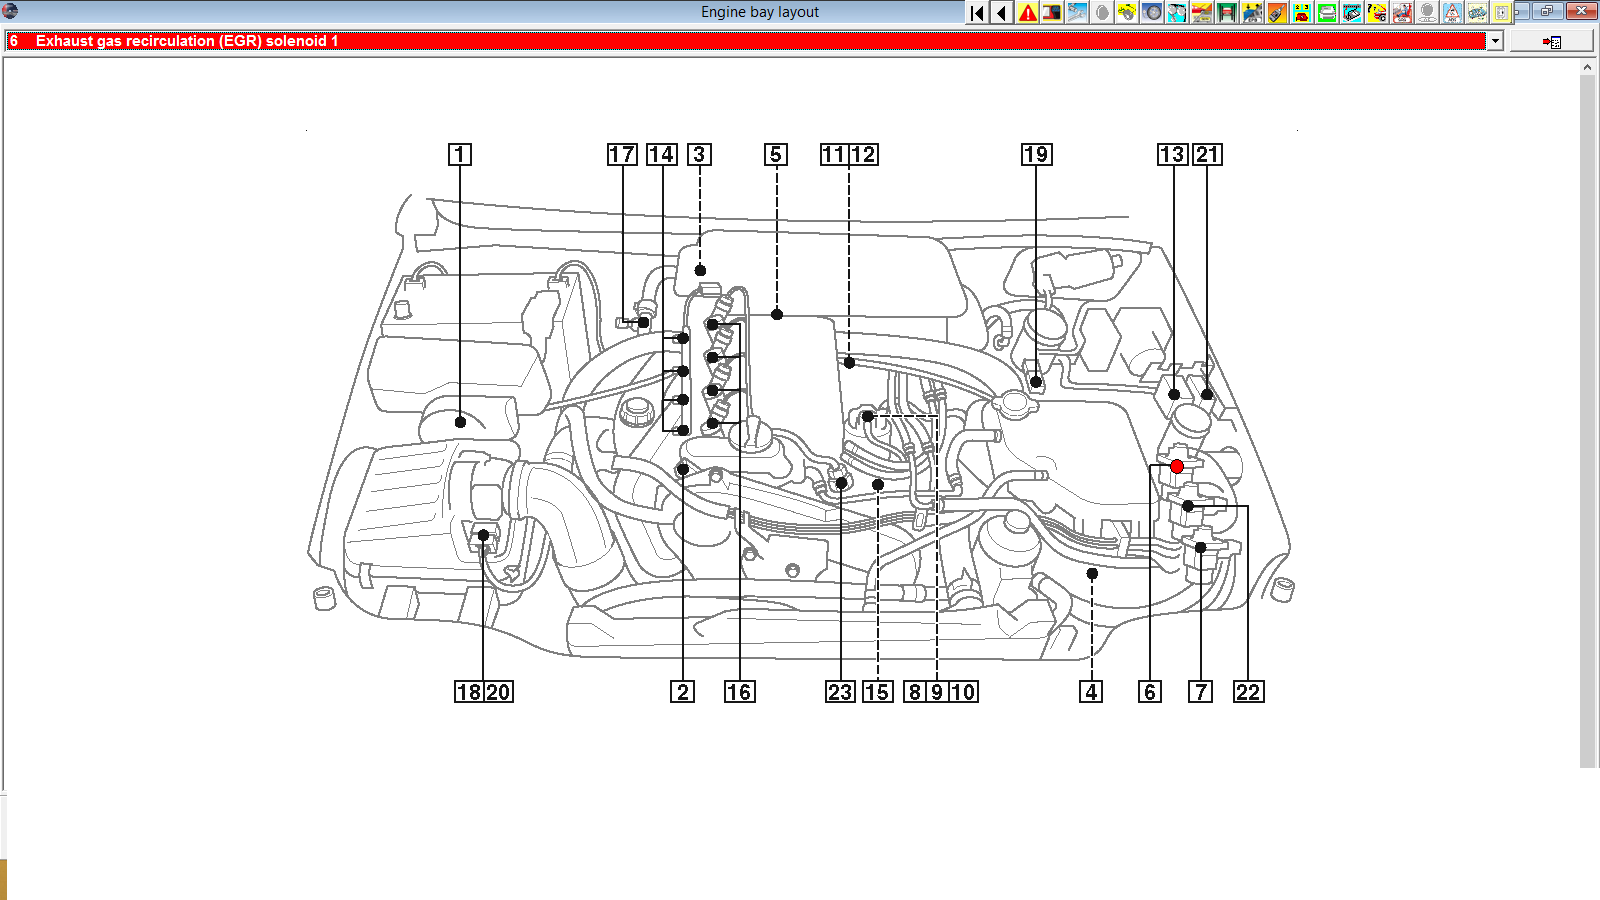Screen dimensions: 1600x900
Task: Select component label 22 in diagram
Action: click(x=1248, y=692)
